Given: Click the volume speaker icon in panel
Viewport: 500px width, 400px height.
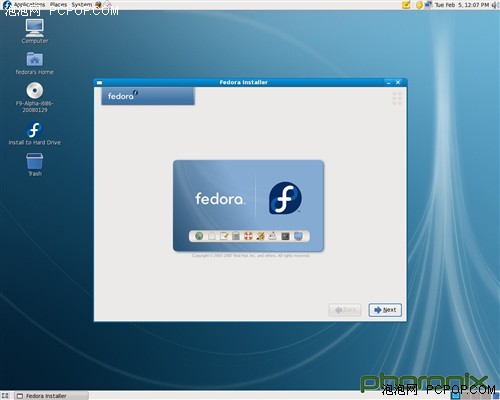Looking at the screenshot, I should coord(494,5).
